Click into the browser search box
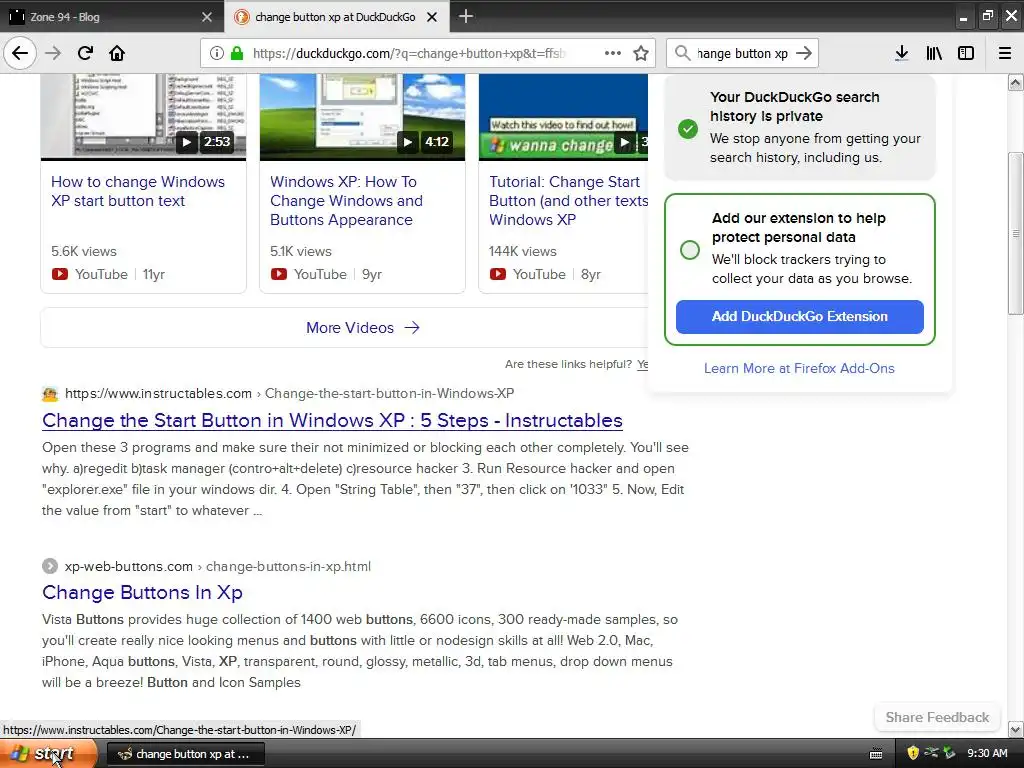1024x768 pixels. [x=743, y=53]
